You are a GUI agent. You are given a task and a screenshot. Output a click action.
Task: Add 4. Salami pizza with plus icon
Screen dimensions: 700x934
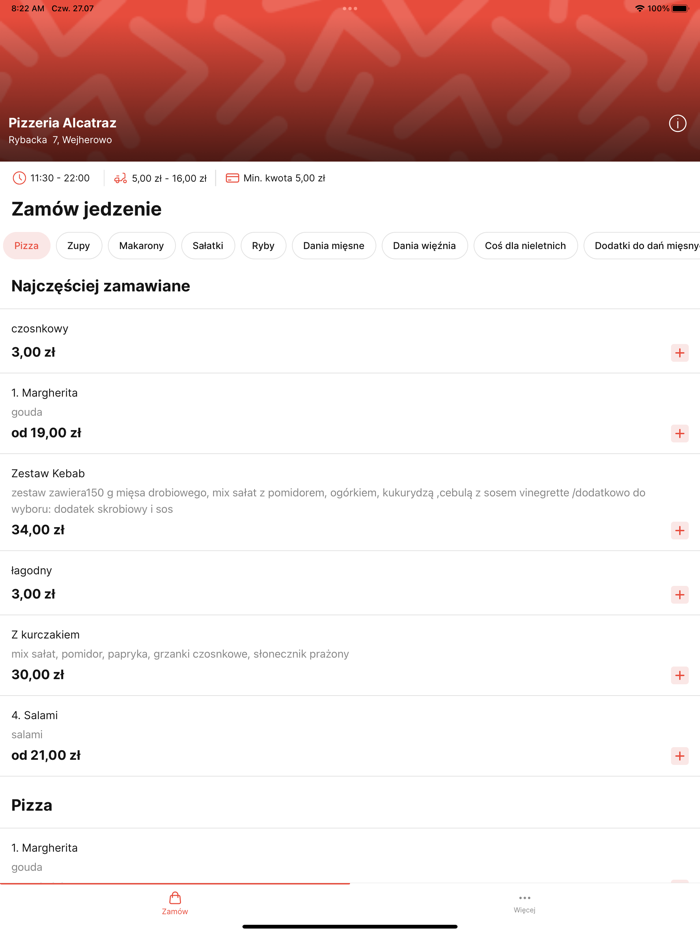(680, 756)
